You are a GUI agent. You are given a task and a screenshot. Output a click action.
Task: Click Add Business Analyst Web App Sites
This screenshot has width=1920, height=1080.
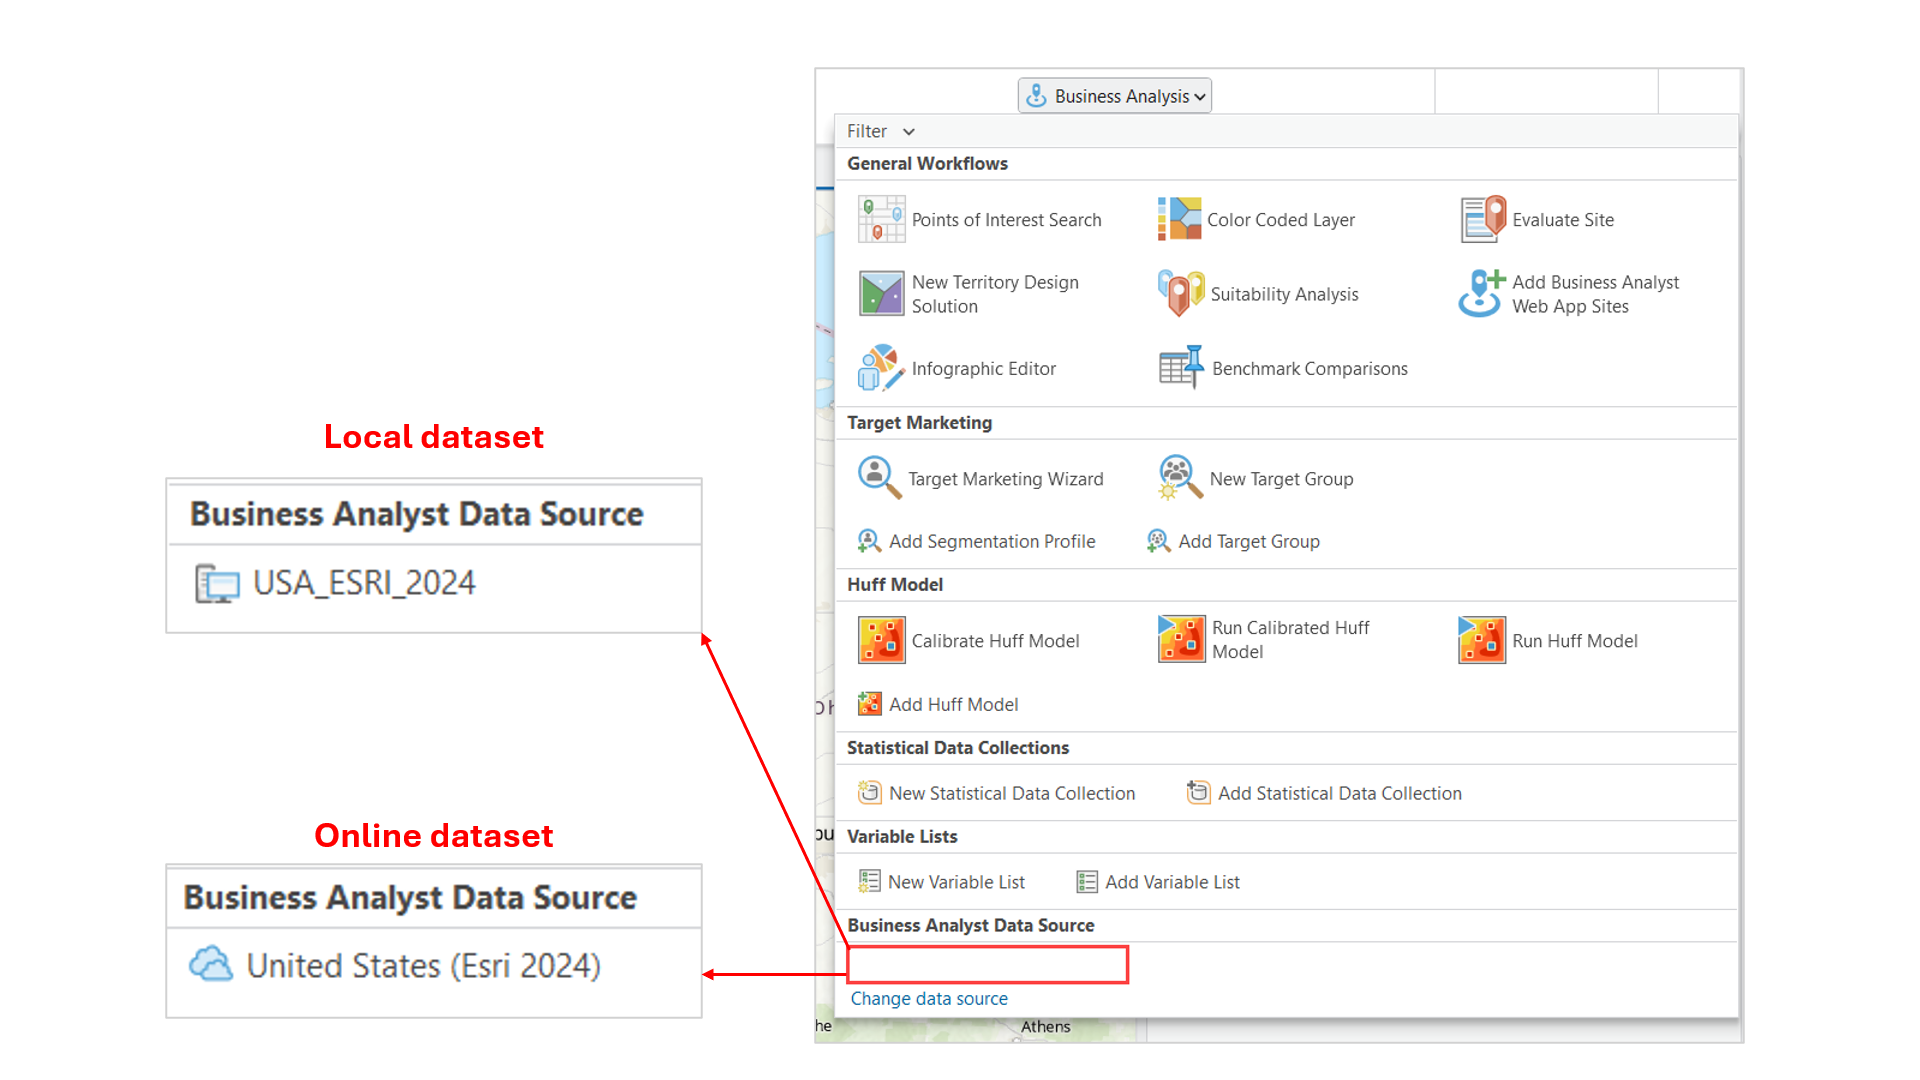click(1595, 294)
